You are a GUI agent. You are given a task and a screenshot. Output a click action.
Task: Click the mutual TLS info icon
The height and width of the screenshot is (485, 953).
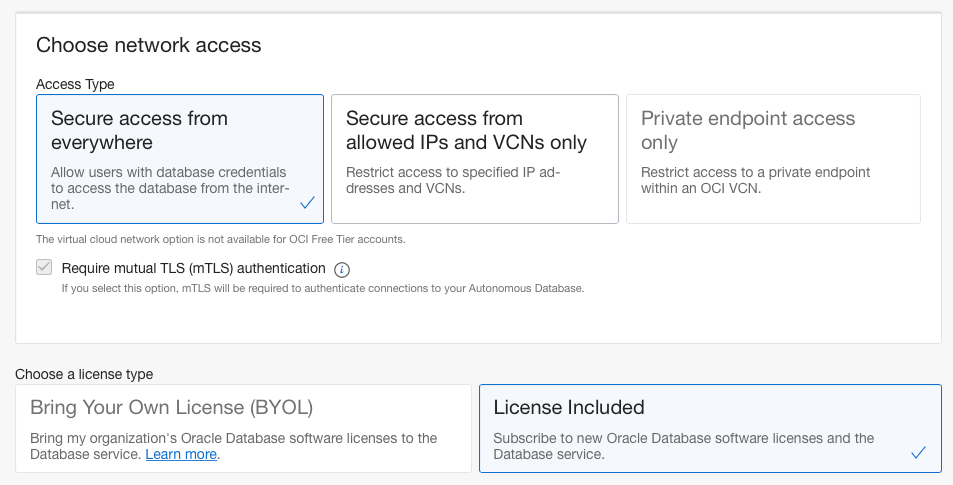pos(342,269)
